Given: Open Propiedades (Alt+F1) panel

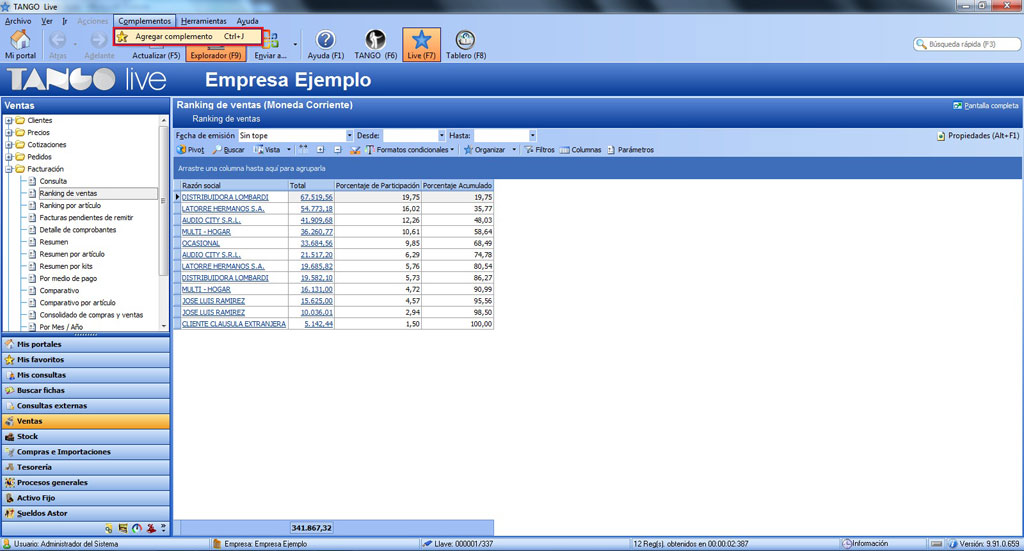Looking at the screenshot, I should [x=978, y=136].
